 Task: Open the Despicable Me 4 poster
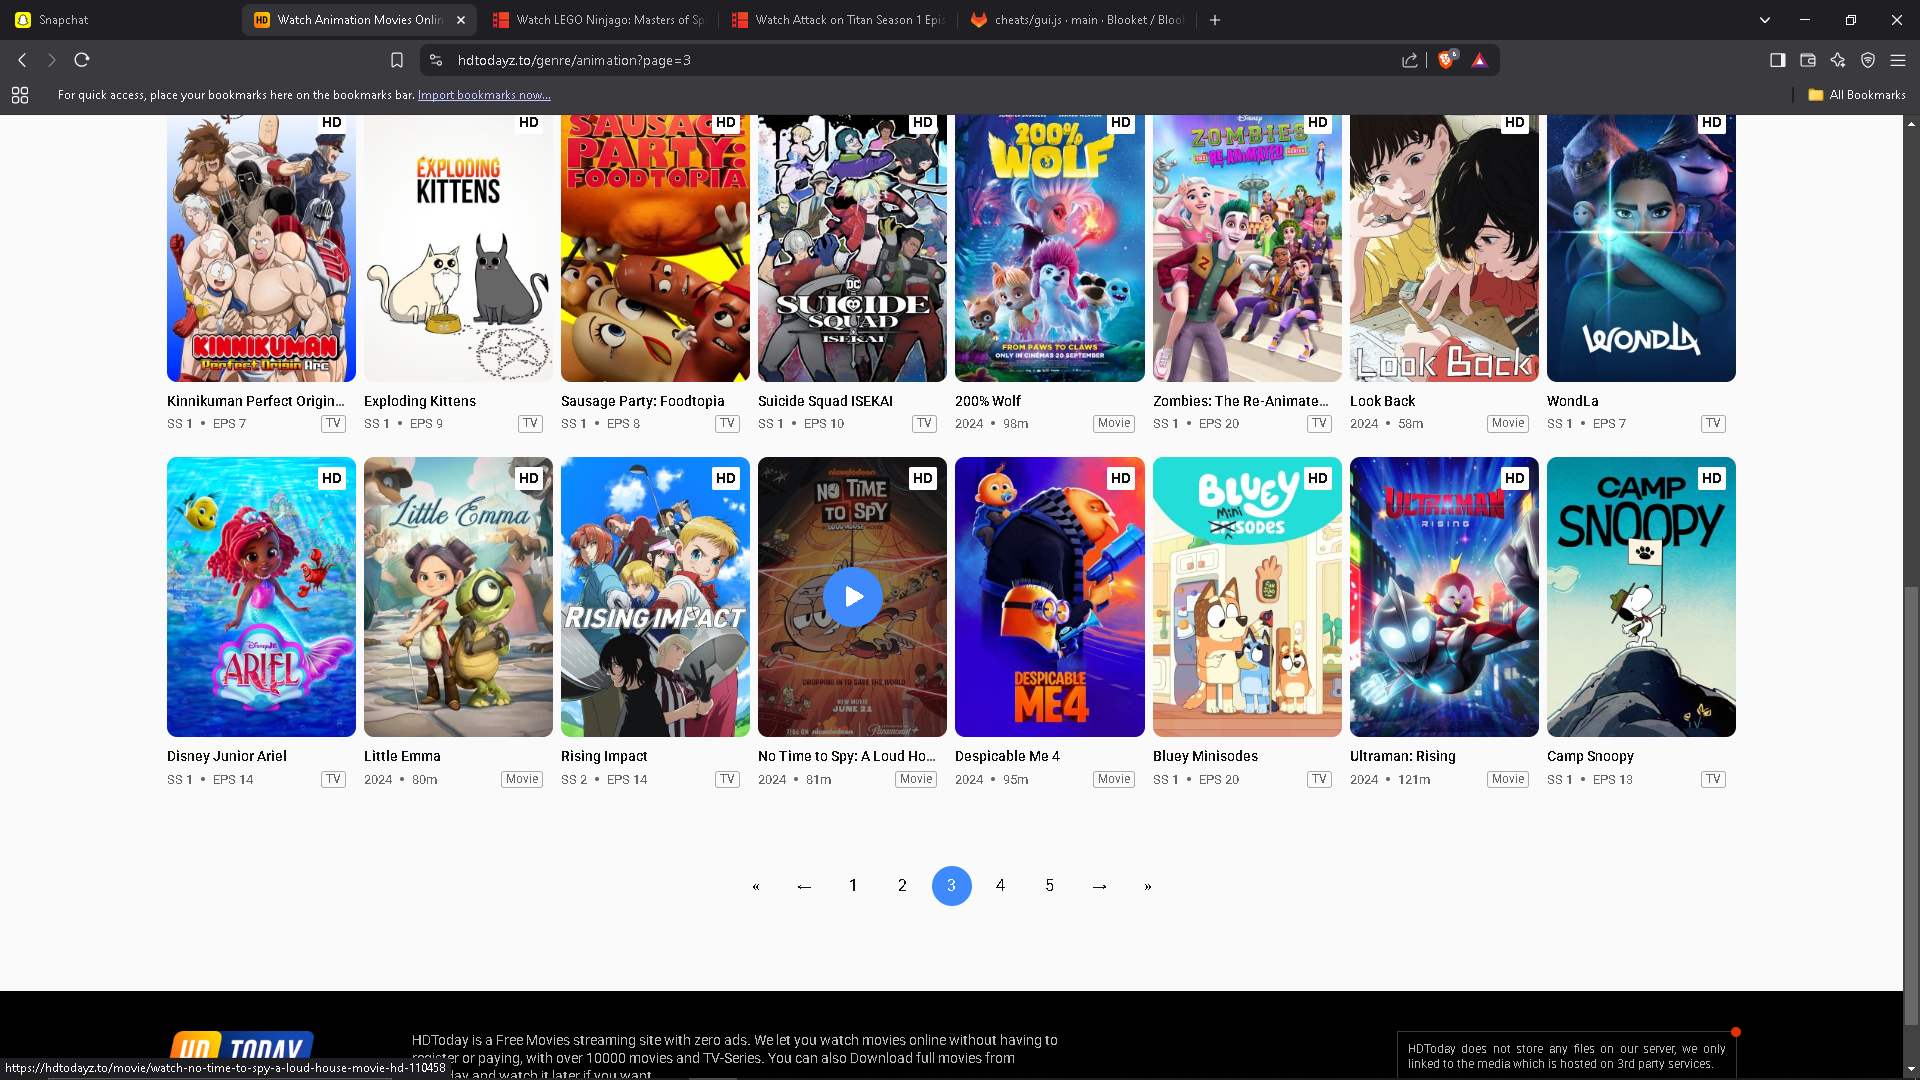pos(1049,597)
